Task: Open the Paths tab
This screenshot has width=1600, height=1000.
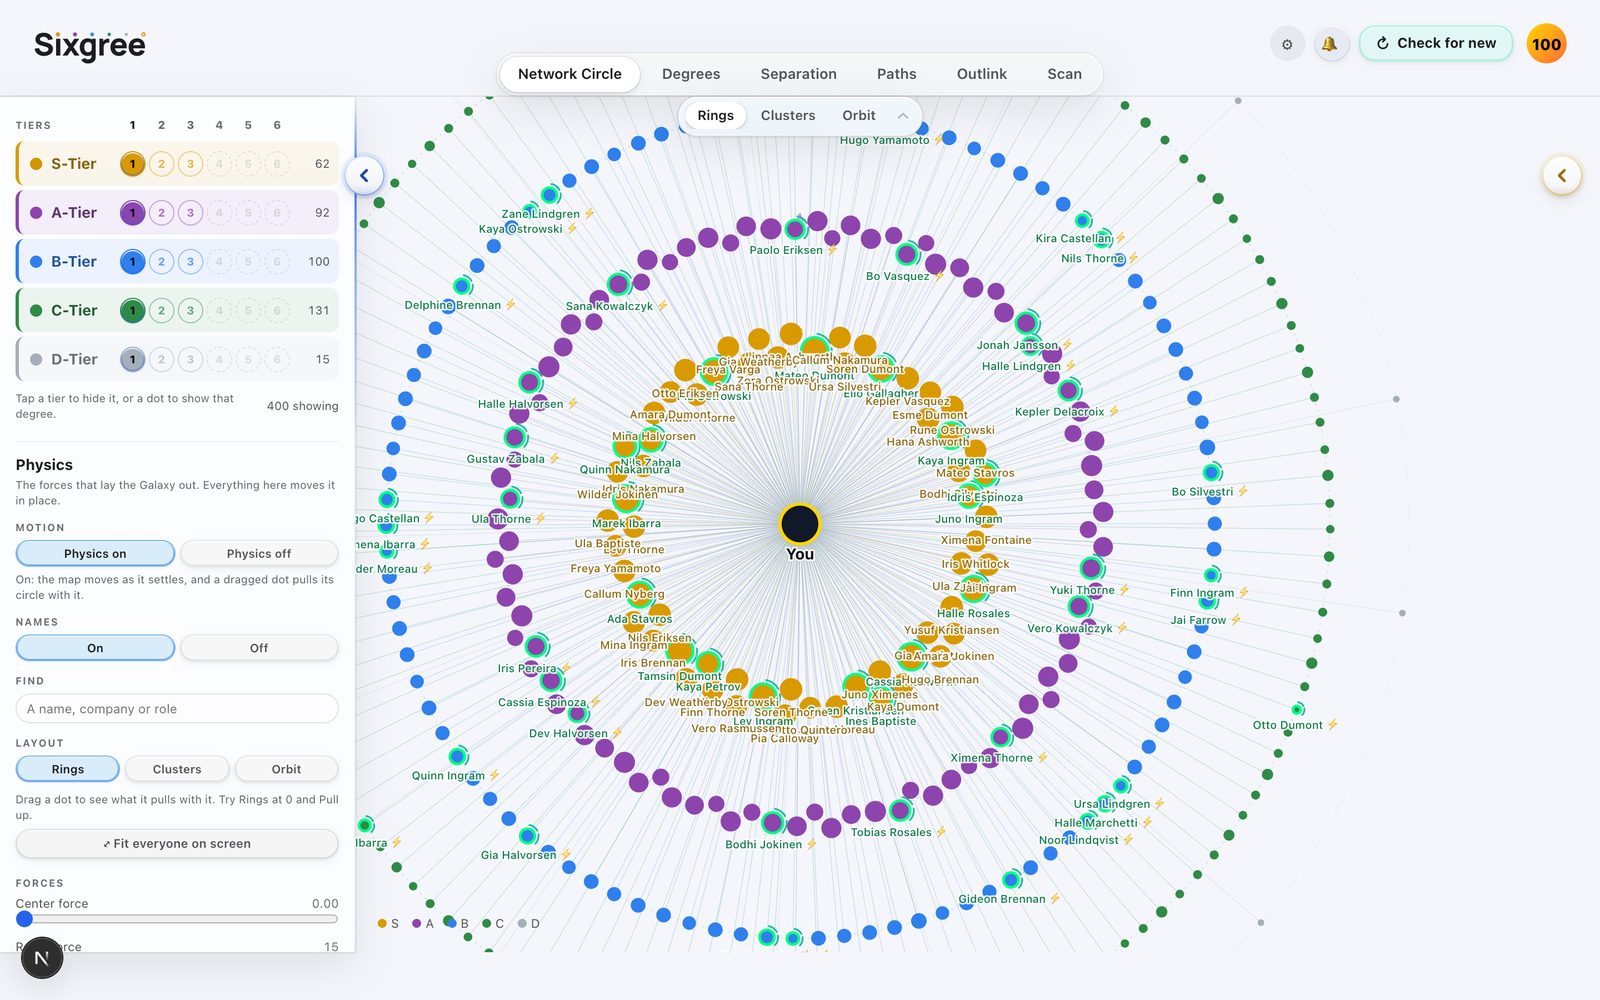Action: [896, 74]
